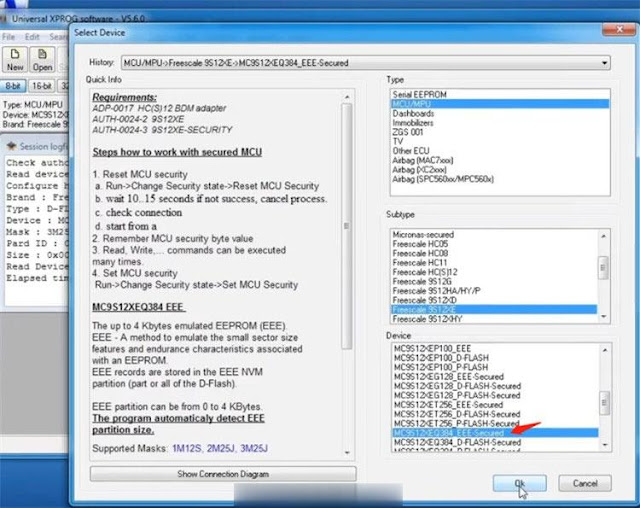The height and width of the screenshot is (508, 640).
Task: Click the History combo box field
Action: (x=366, y=63)
